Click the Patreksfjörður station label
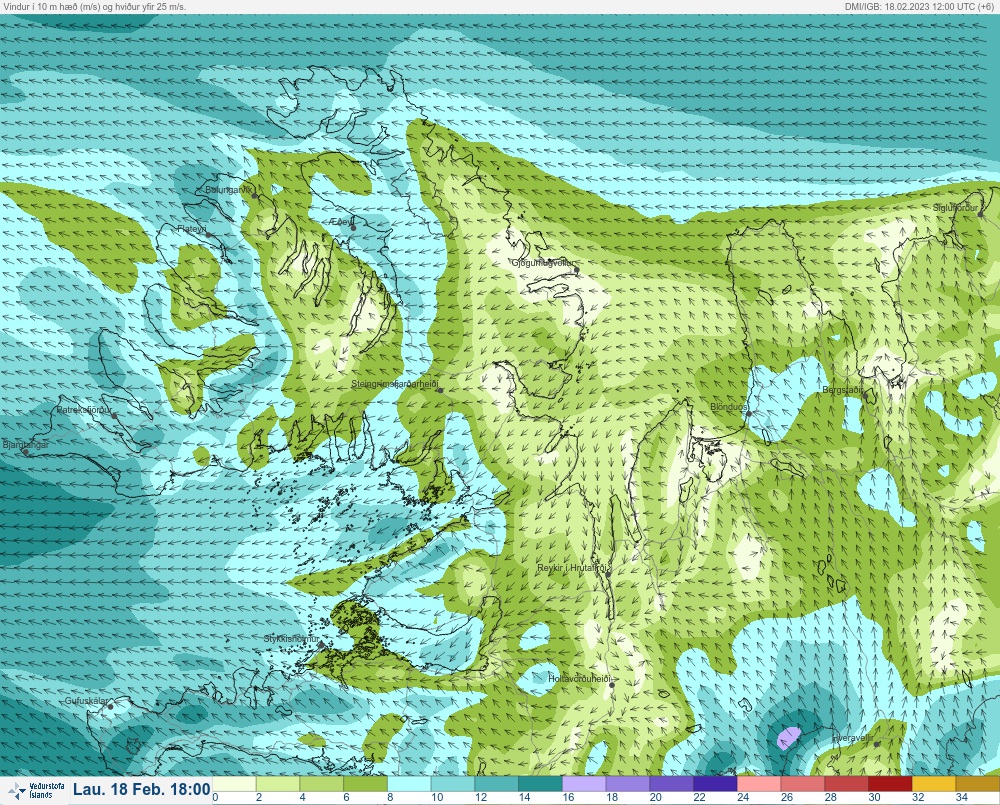 click(x=84, y=410)
